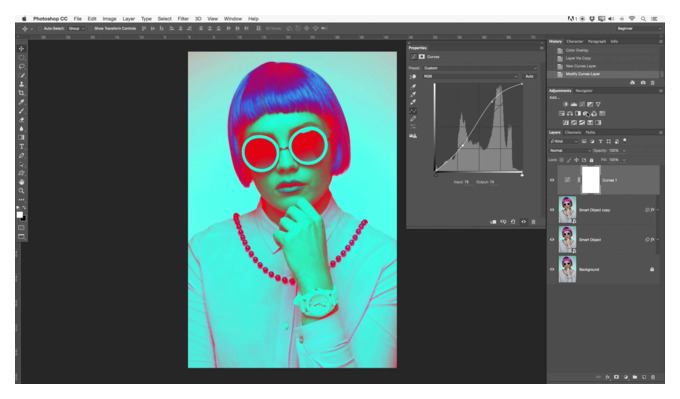The width and height of the screenshot is (680, 399).
Task: Toggle lock all for the layer
Action: tap(591, 160)
